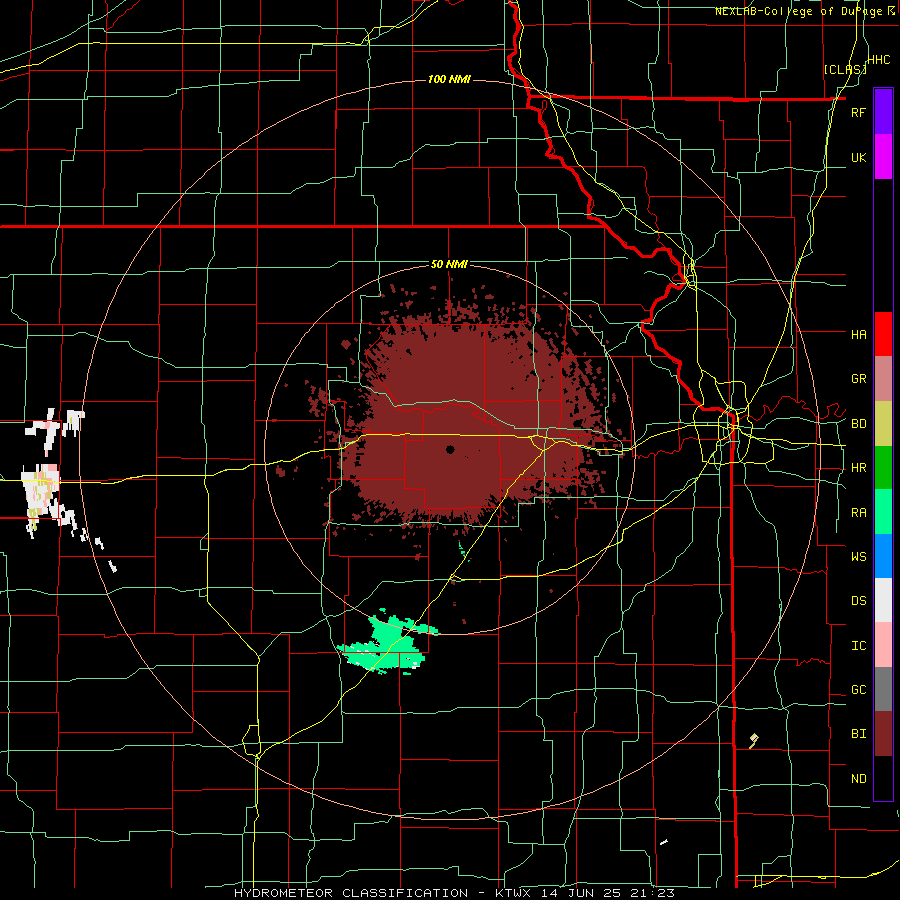
Task: Click the RF legend label
Action: point(858,112)
